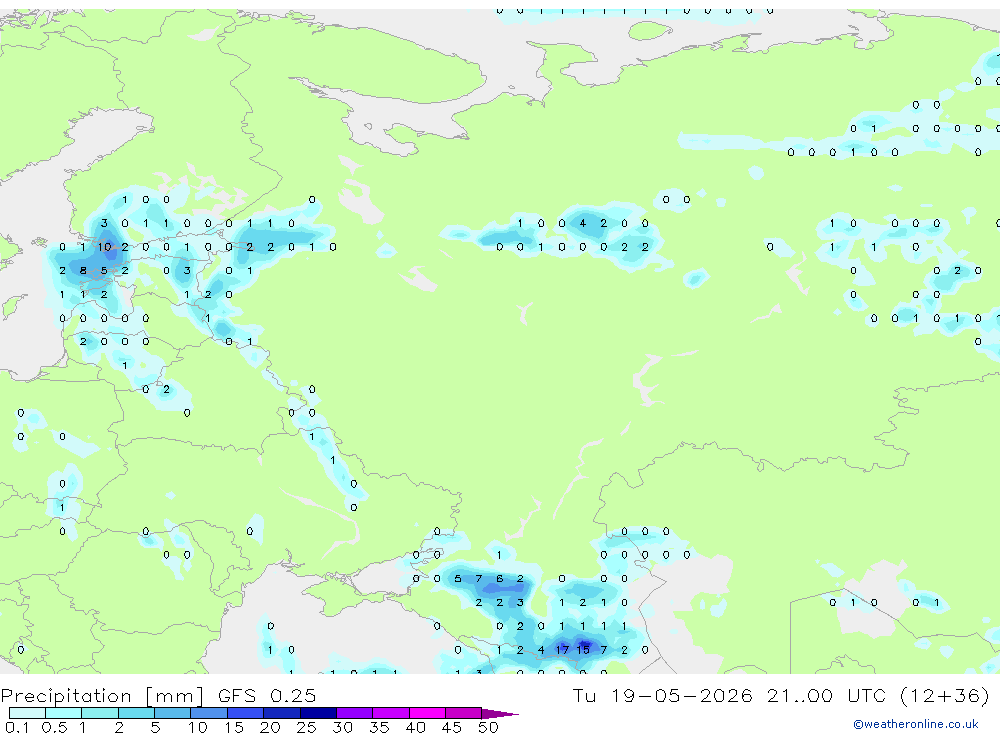Click the '35' legend scale label

tap(379, 727)
